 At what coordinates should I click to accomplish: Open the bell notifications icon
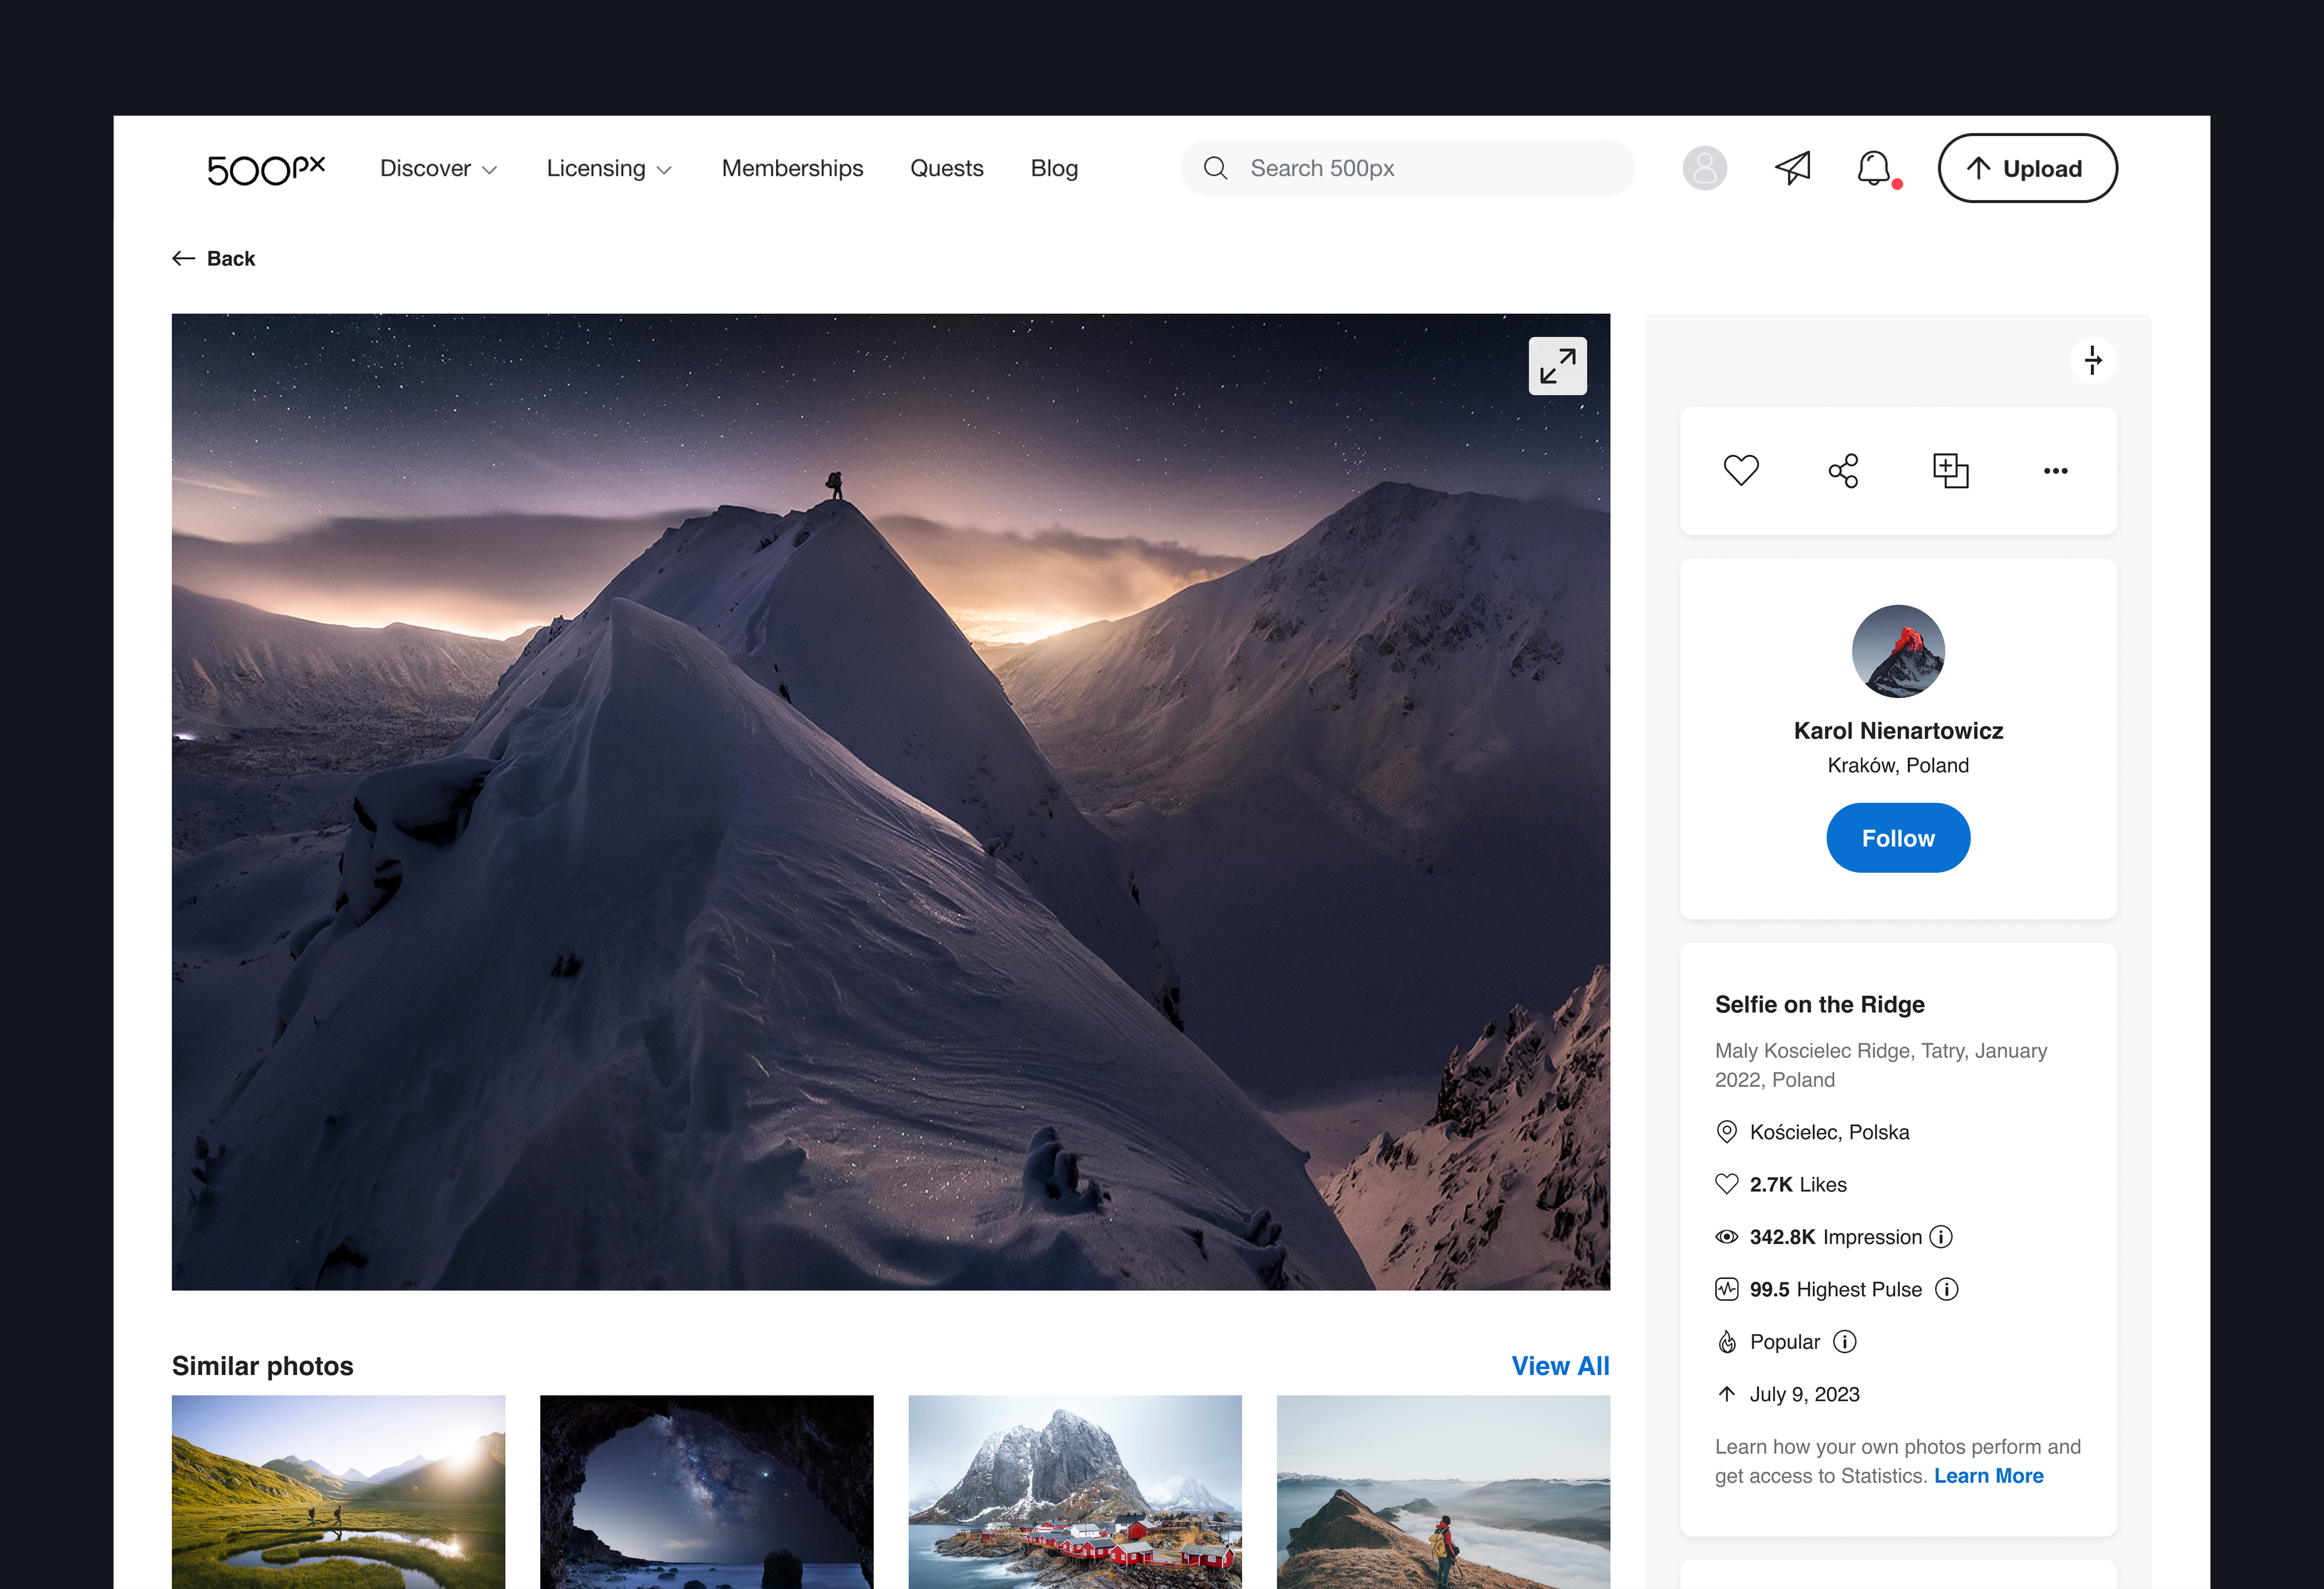point(1874,168)
